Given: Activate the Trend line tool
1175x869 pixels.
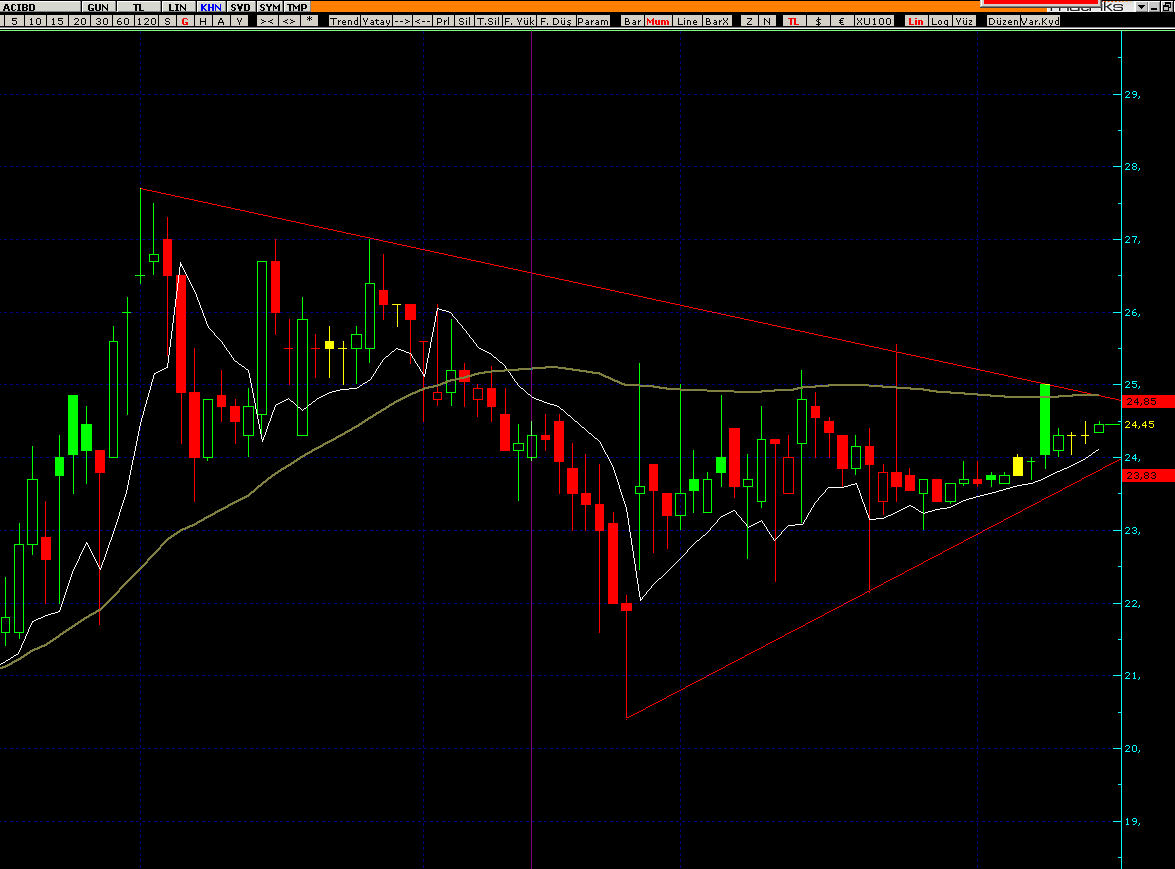Looking at the screenshot, I should tap(344, 21).
